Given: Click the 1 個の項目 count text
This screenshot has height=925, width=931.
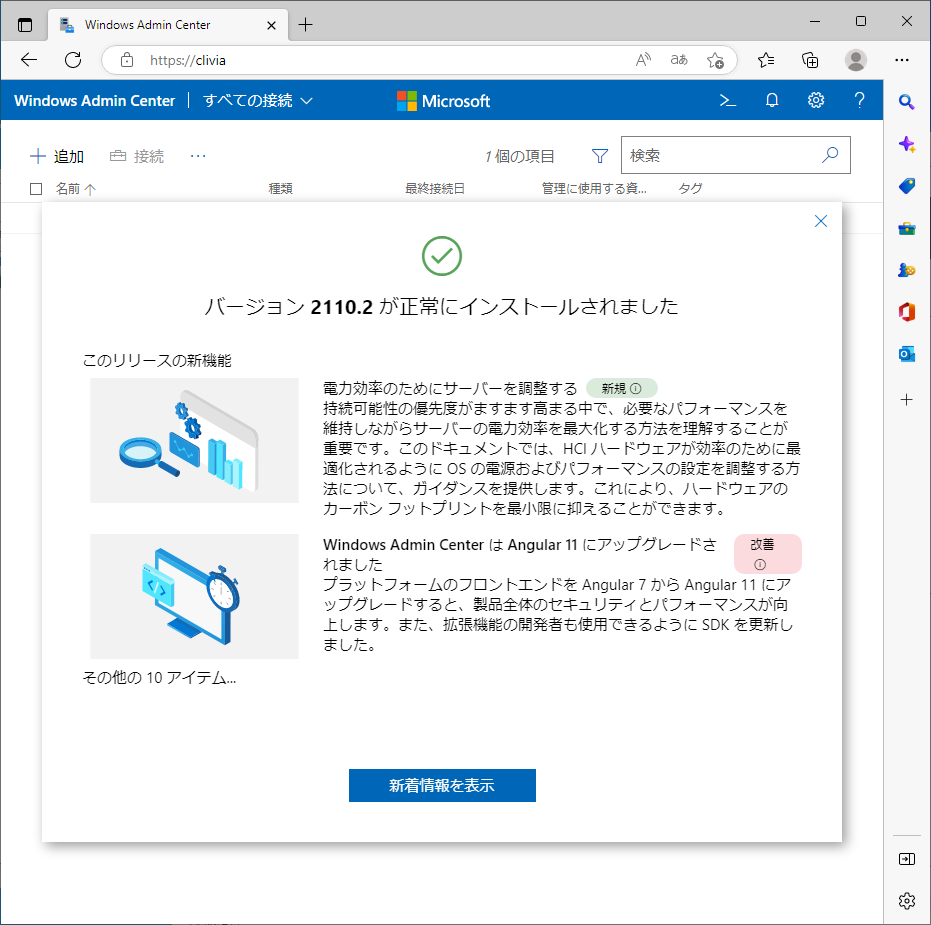Looking at the screenshot, I should point(520,156).
